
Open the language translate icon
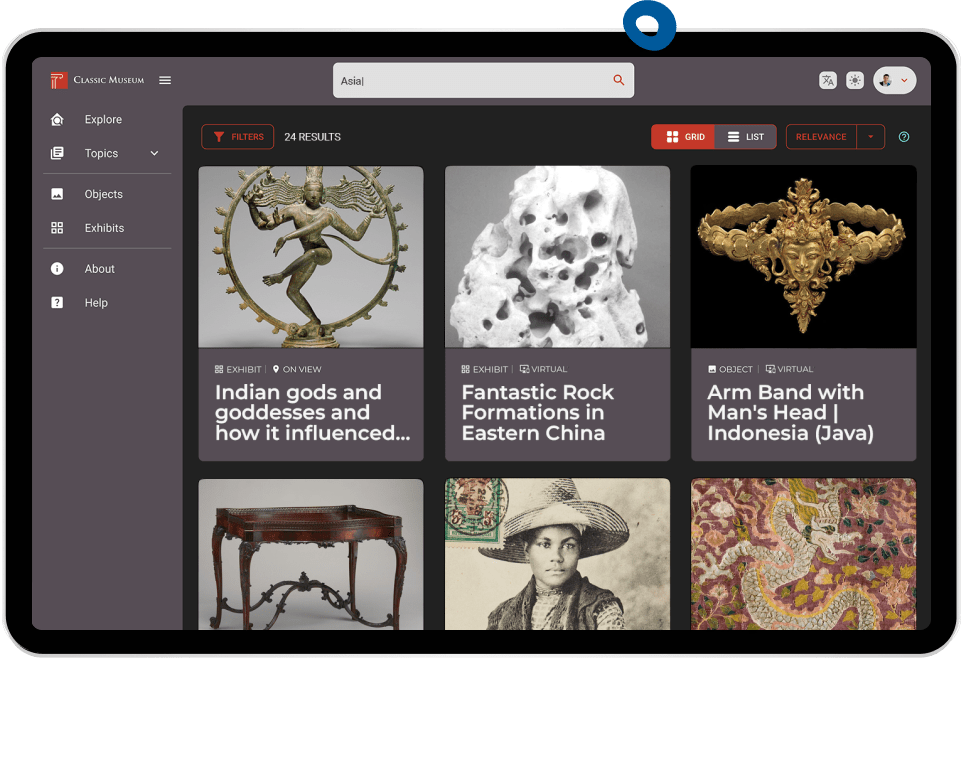pos(828,81)
